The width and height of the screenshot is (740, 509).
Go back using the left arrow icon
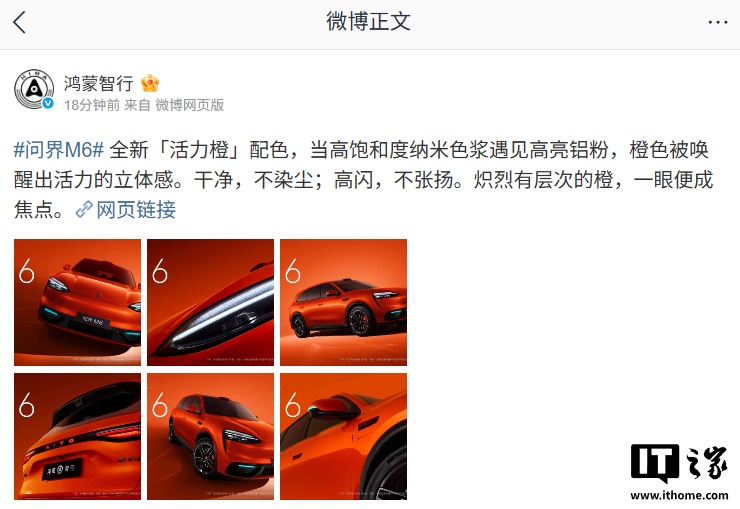click(19, 22)
